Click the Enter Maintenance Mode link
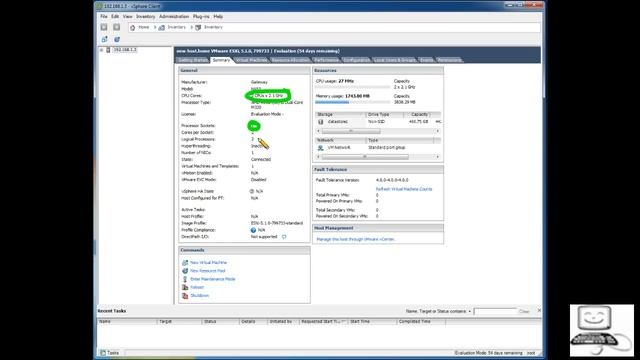640x360 pixels. (213, 279)
